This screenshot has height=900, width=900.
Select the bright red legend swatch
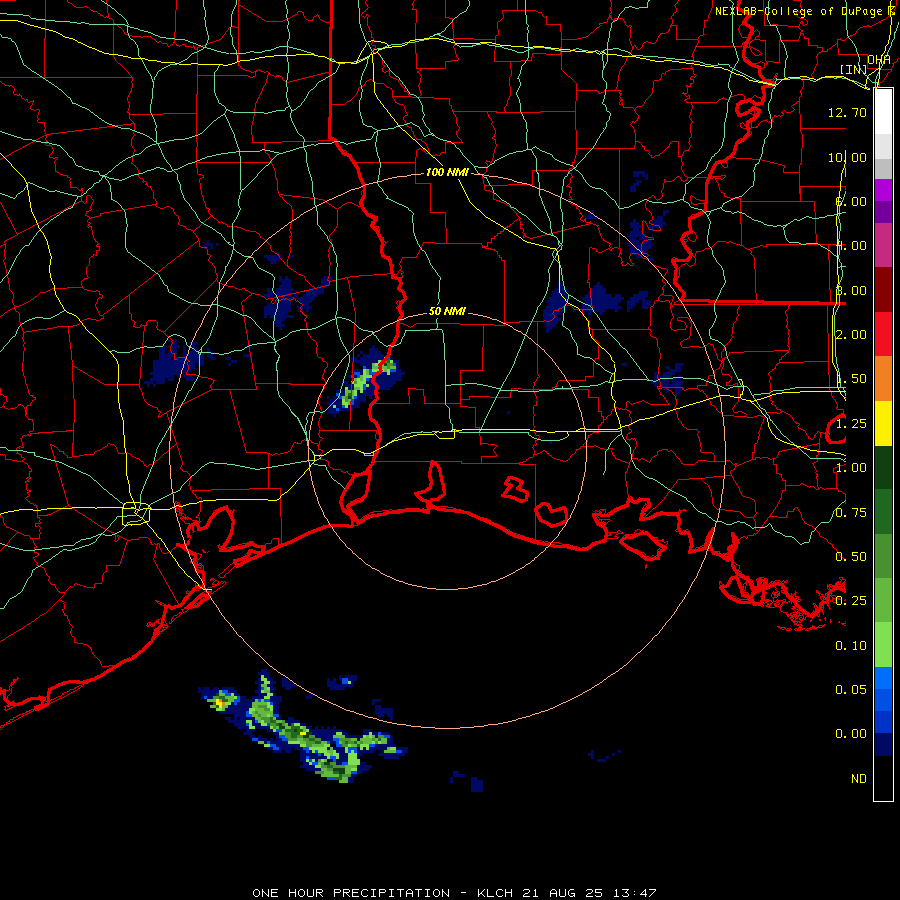tap(883, 334)
